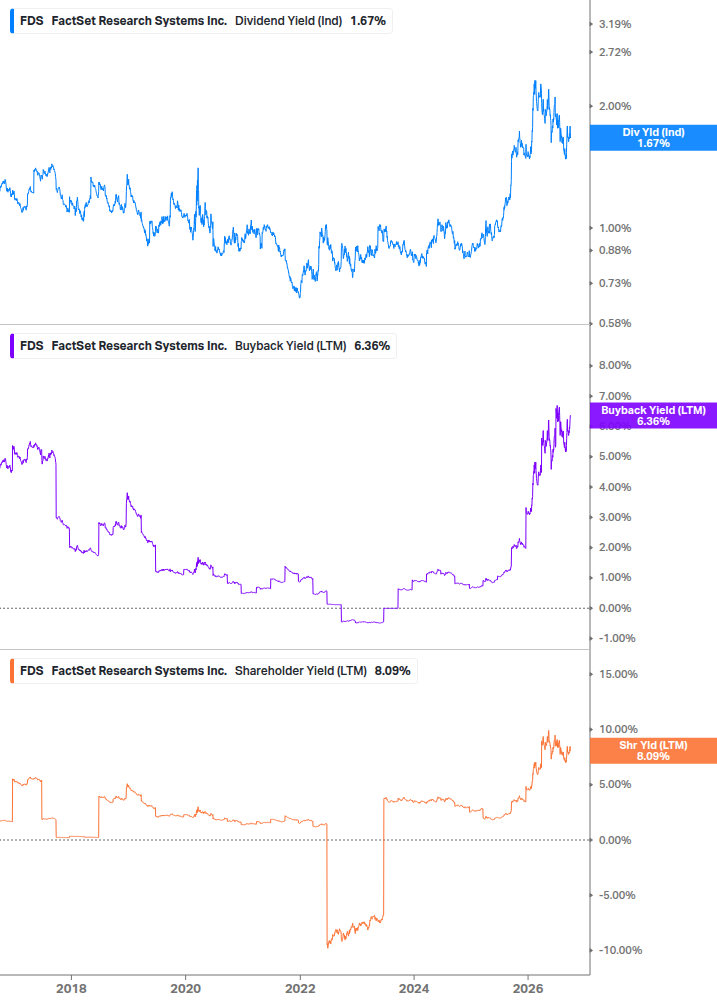Click the 3.00% buyback axis label
This screenshot has width=717, height=1005.
click(615, 517)
